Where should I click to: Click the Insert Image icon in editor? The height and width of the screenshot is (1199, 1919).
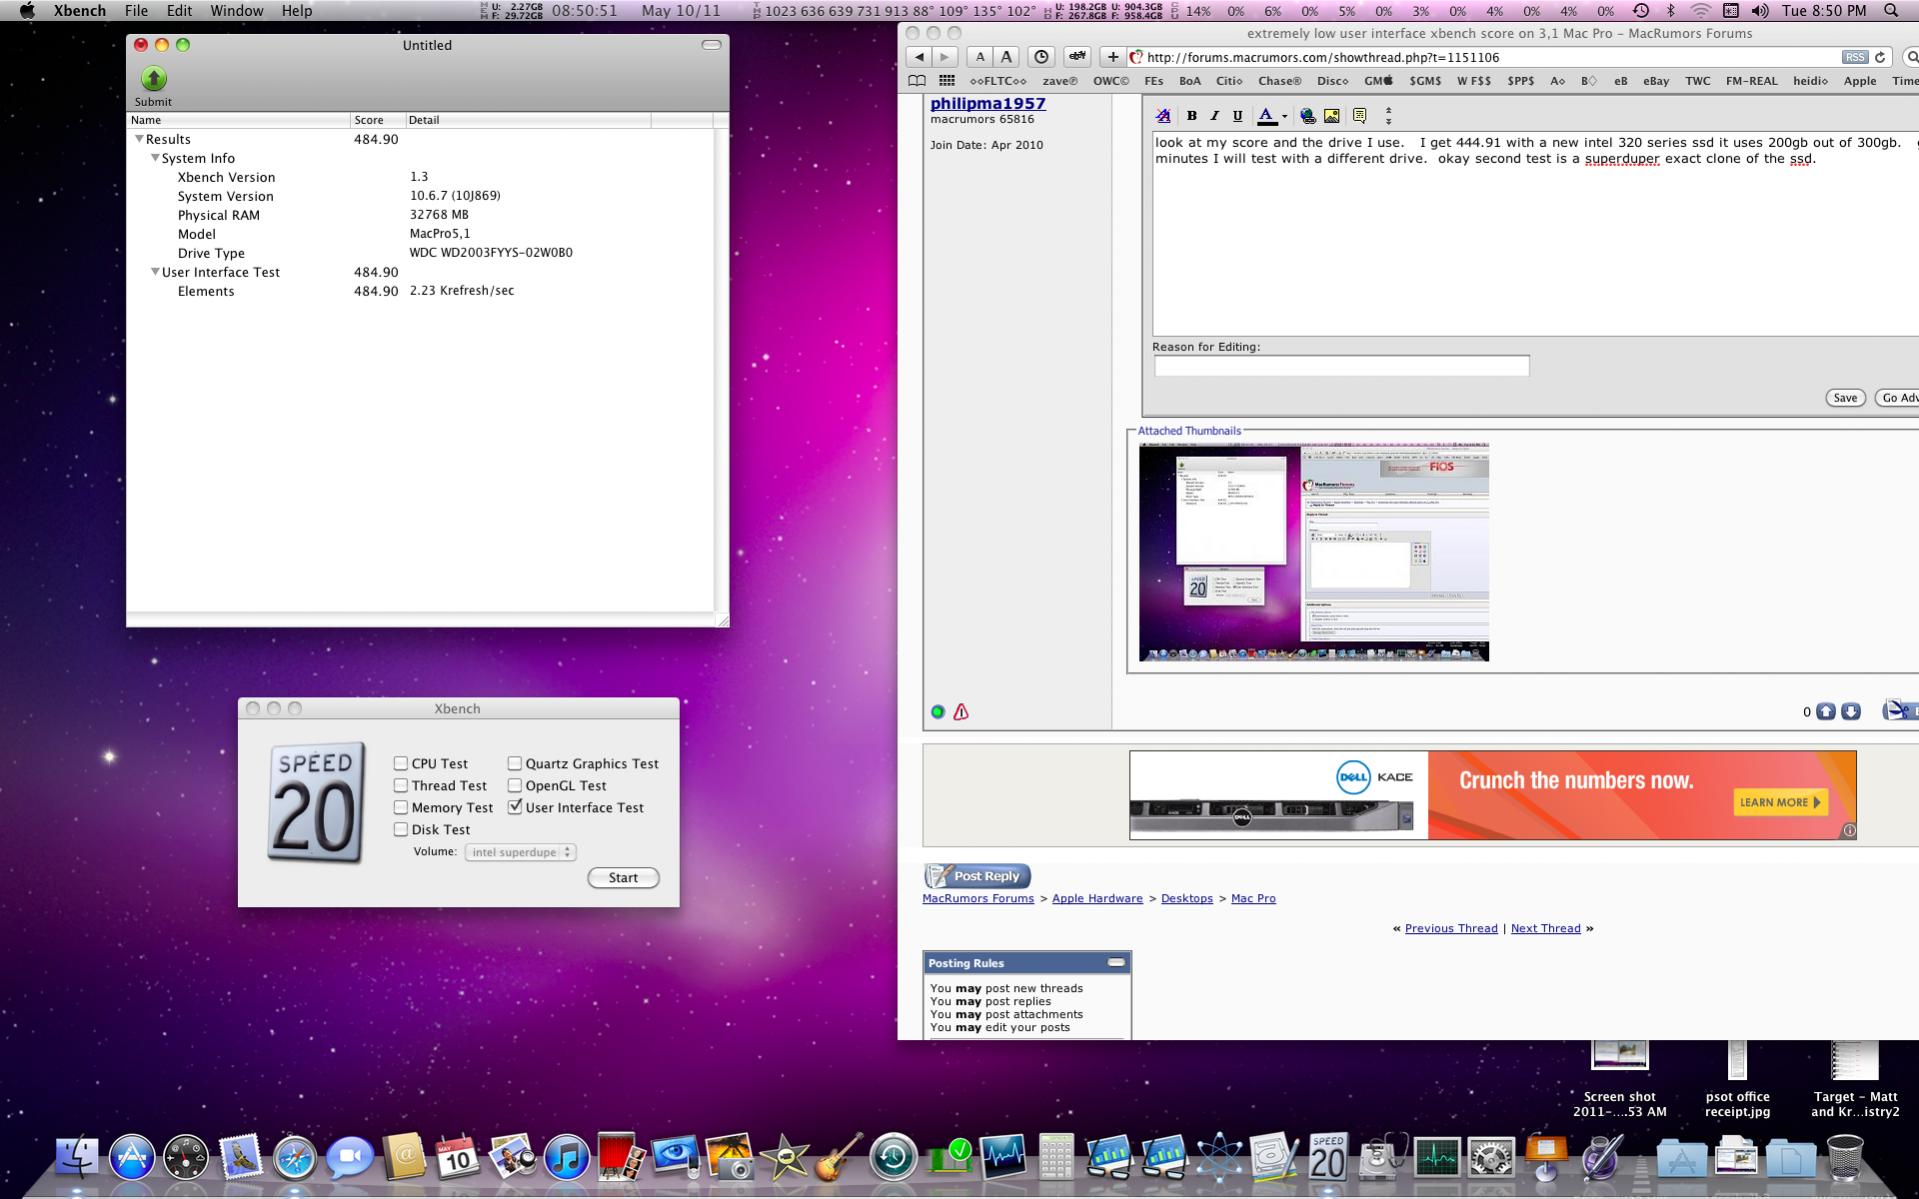[1331, 116]
